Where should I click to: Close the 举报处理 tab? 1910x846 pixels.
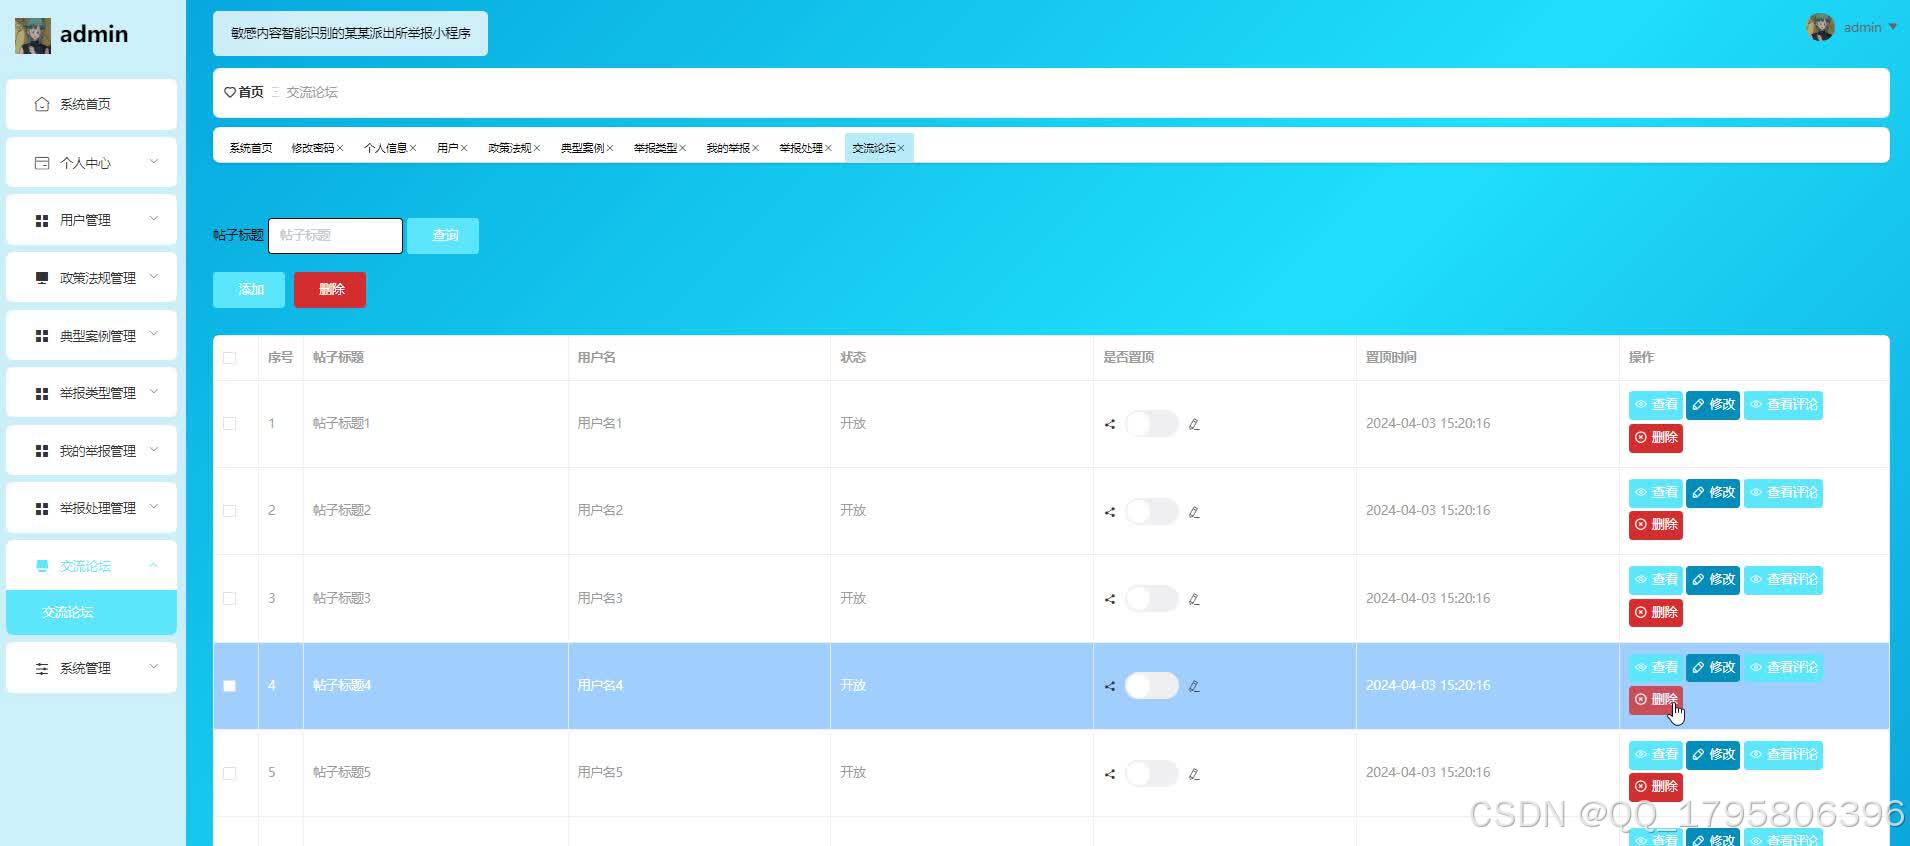tap(829, 148)
